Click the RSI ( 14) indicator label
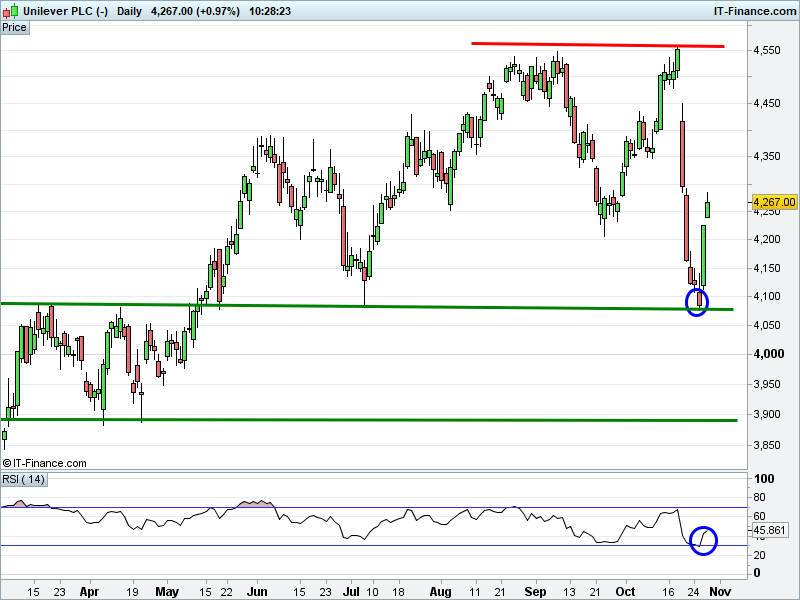800x600 pixels. 23,479
